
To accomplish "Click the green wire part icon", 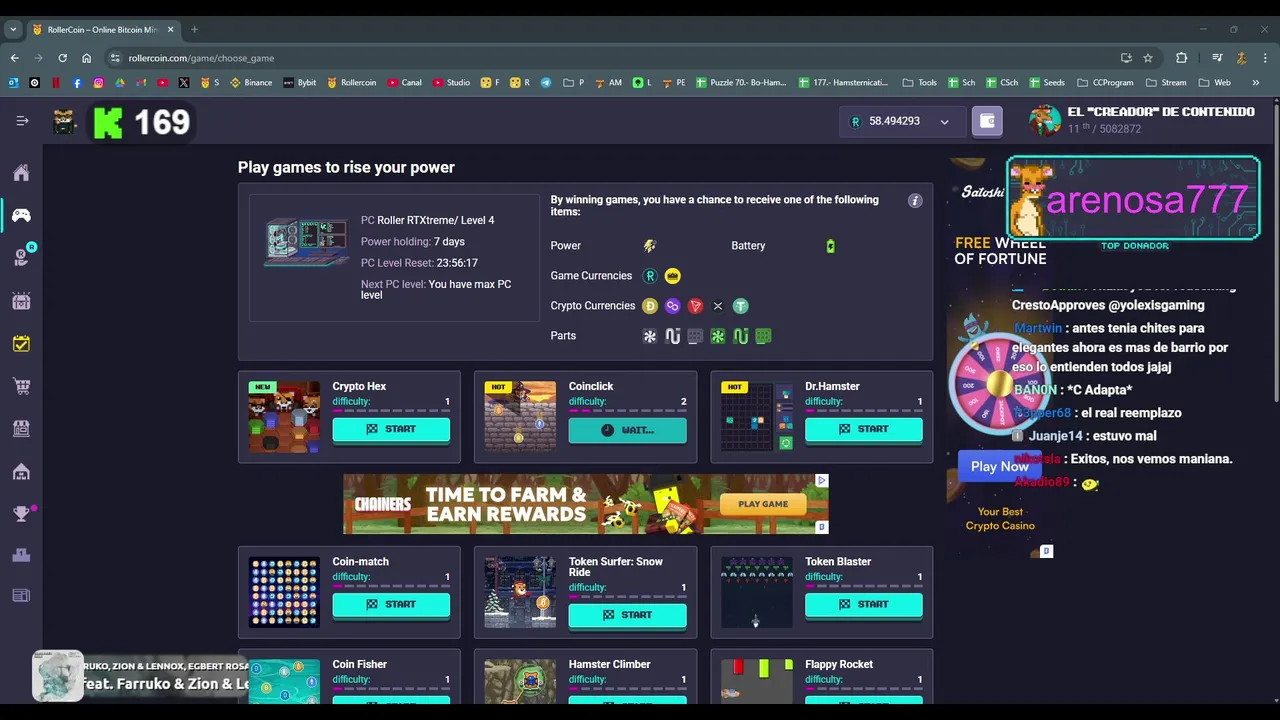I will click(x=740, y=336).
